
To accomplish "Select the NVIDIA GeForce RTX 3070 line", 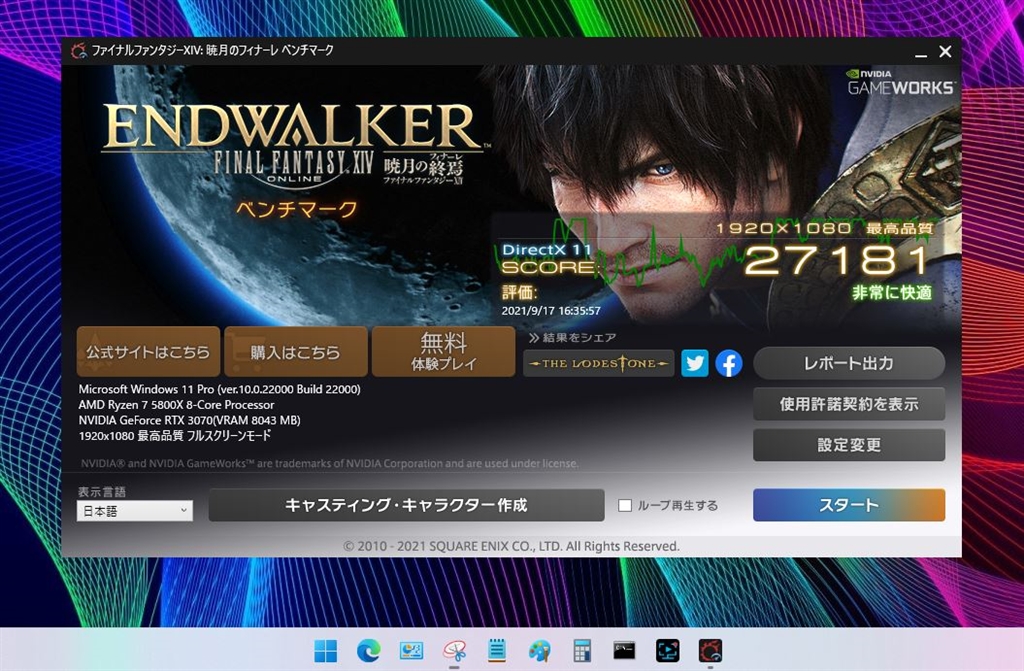I will [x=189, y=420].
